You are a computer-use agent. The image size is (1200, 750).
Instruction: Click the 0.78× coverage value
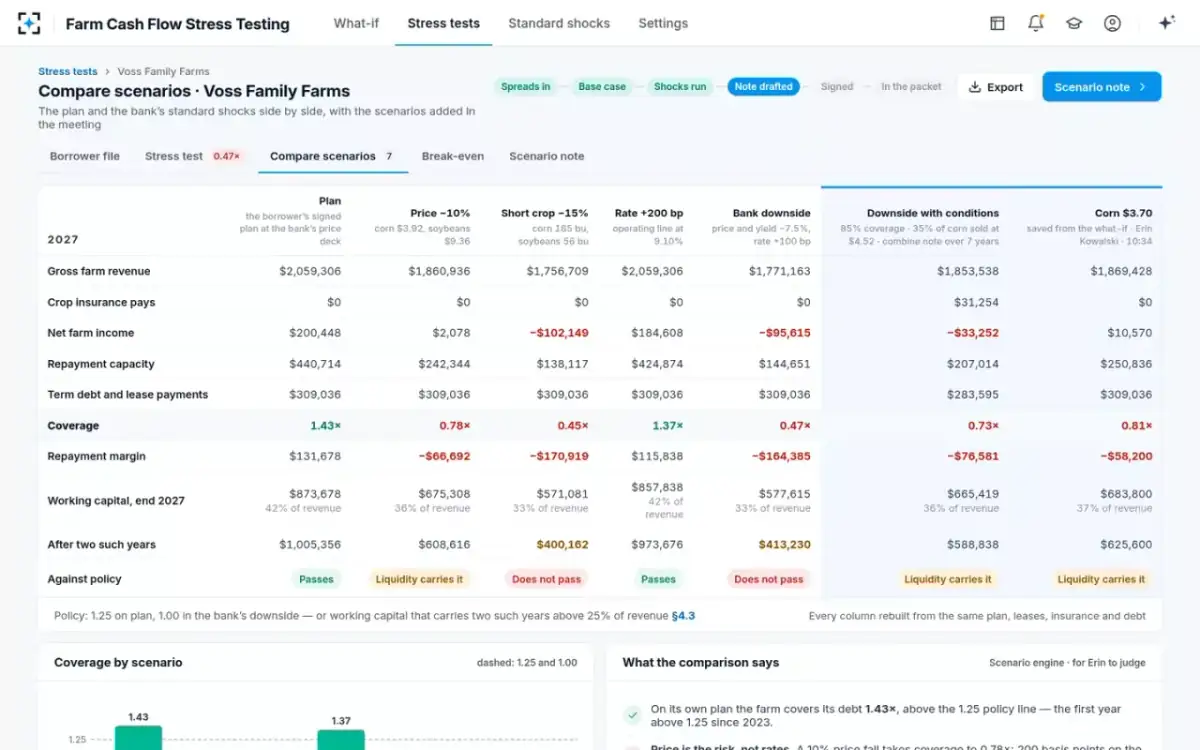point(455,426)
